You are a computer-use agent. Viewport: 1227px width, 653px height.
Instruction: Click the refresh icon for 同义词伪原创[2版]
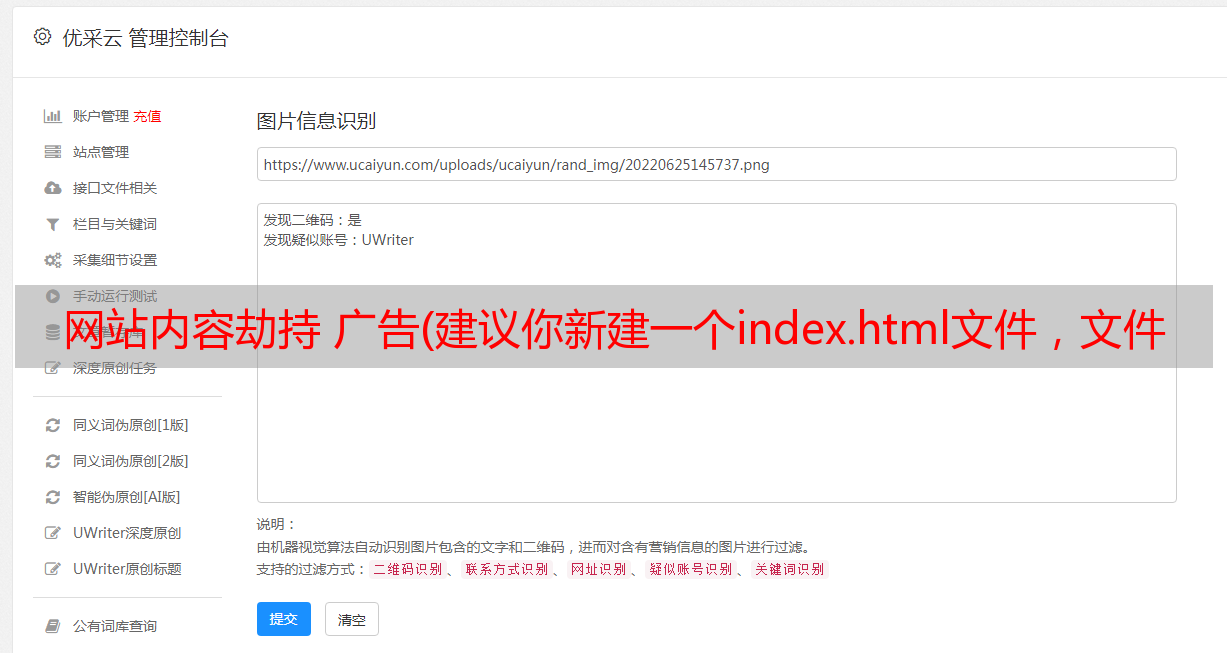53,461
